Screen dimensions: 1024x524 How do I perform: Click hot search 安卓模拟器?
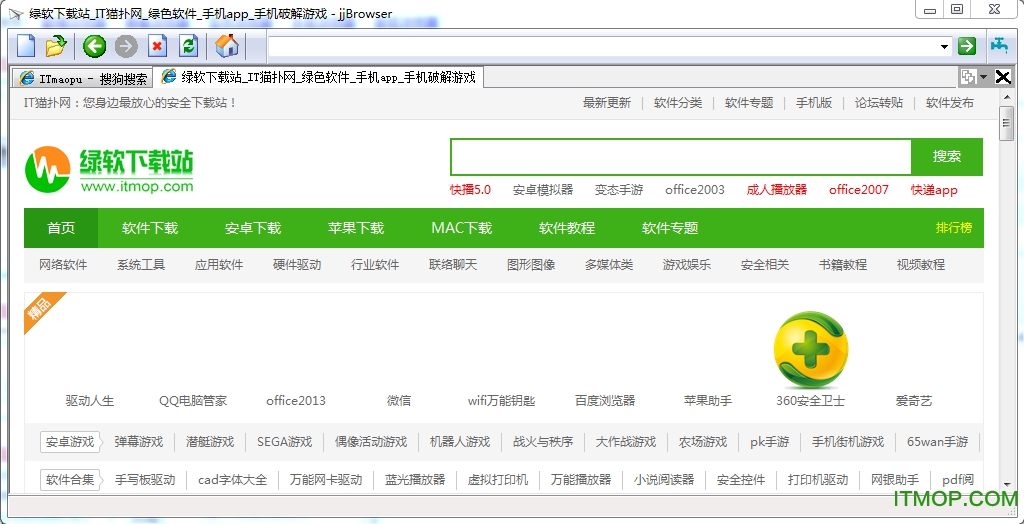tap(543, 190)
